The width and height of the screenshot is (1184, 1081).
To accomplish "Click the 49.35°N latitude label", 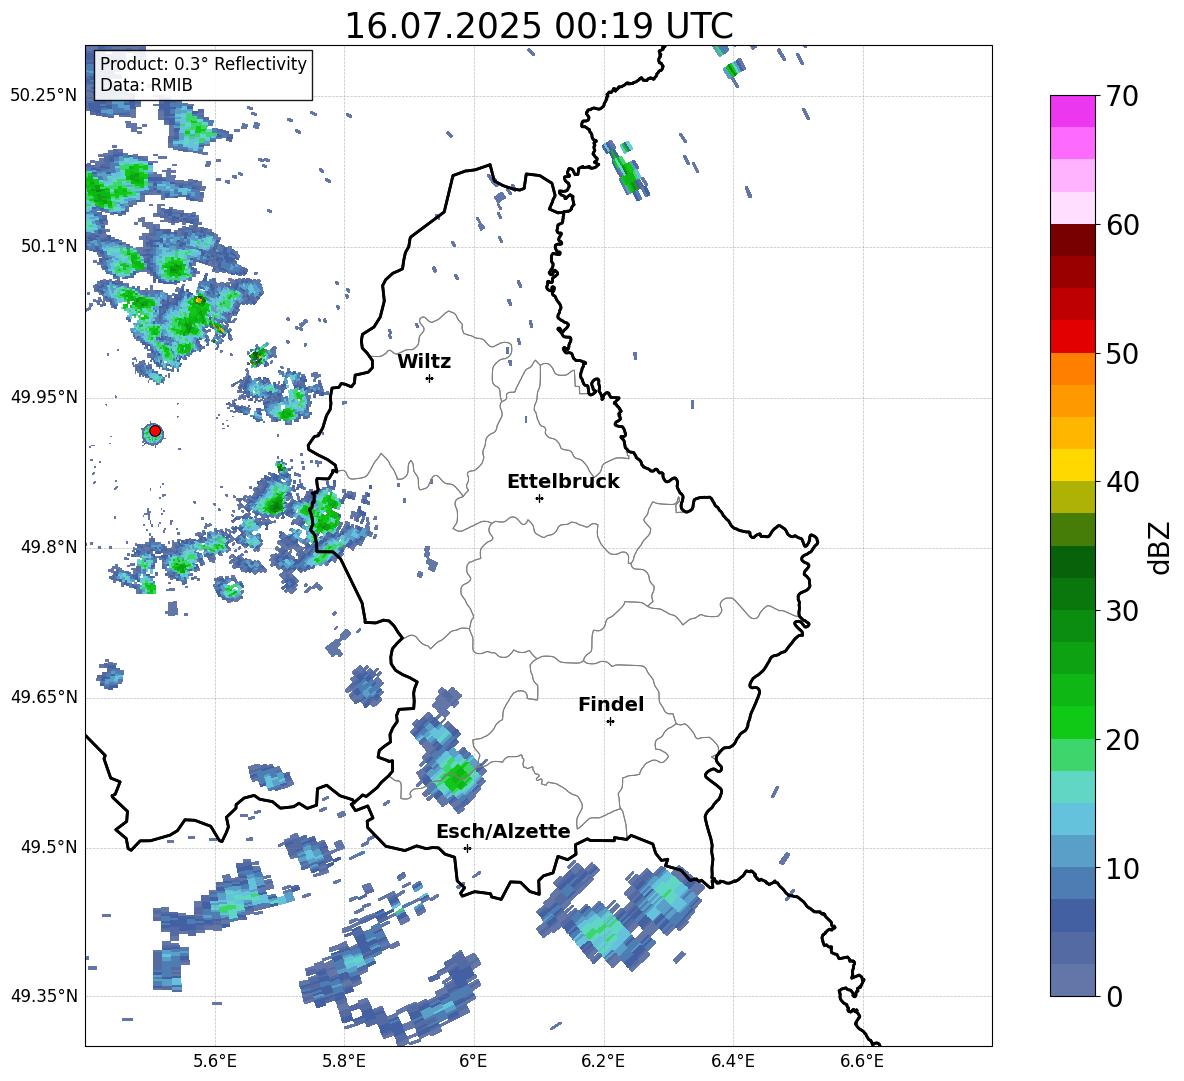I will click(44, 996).
